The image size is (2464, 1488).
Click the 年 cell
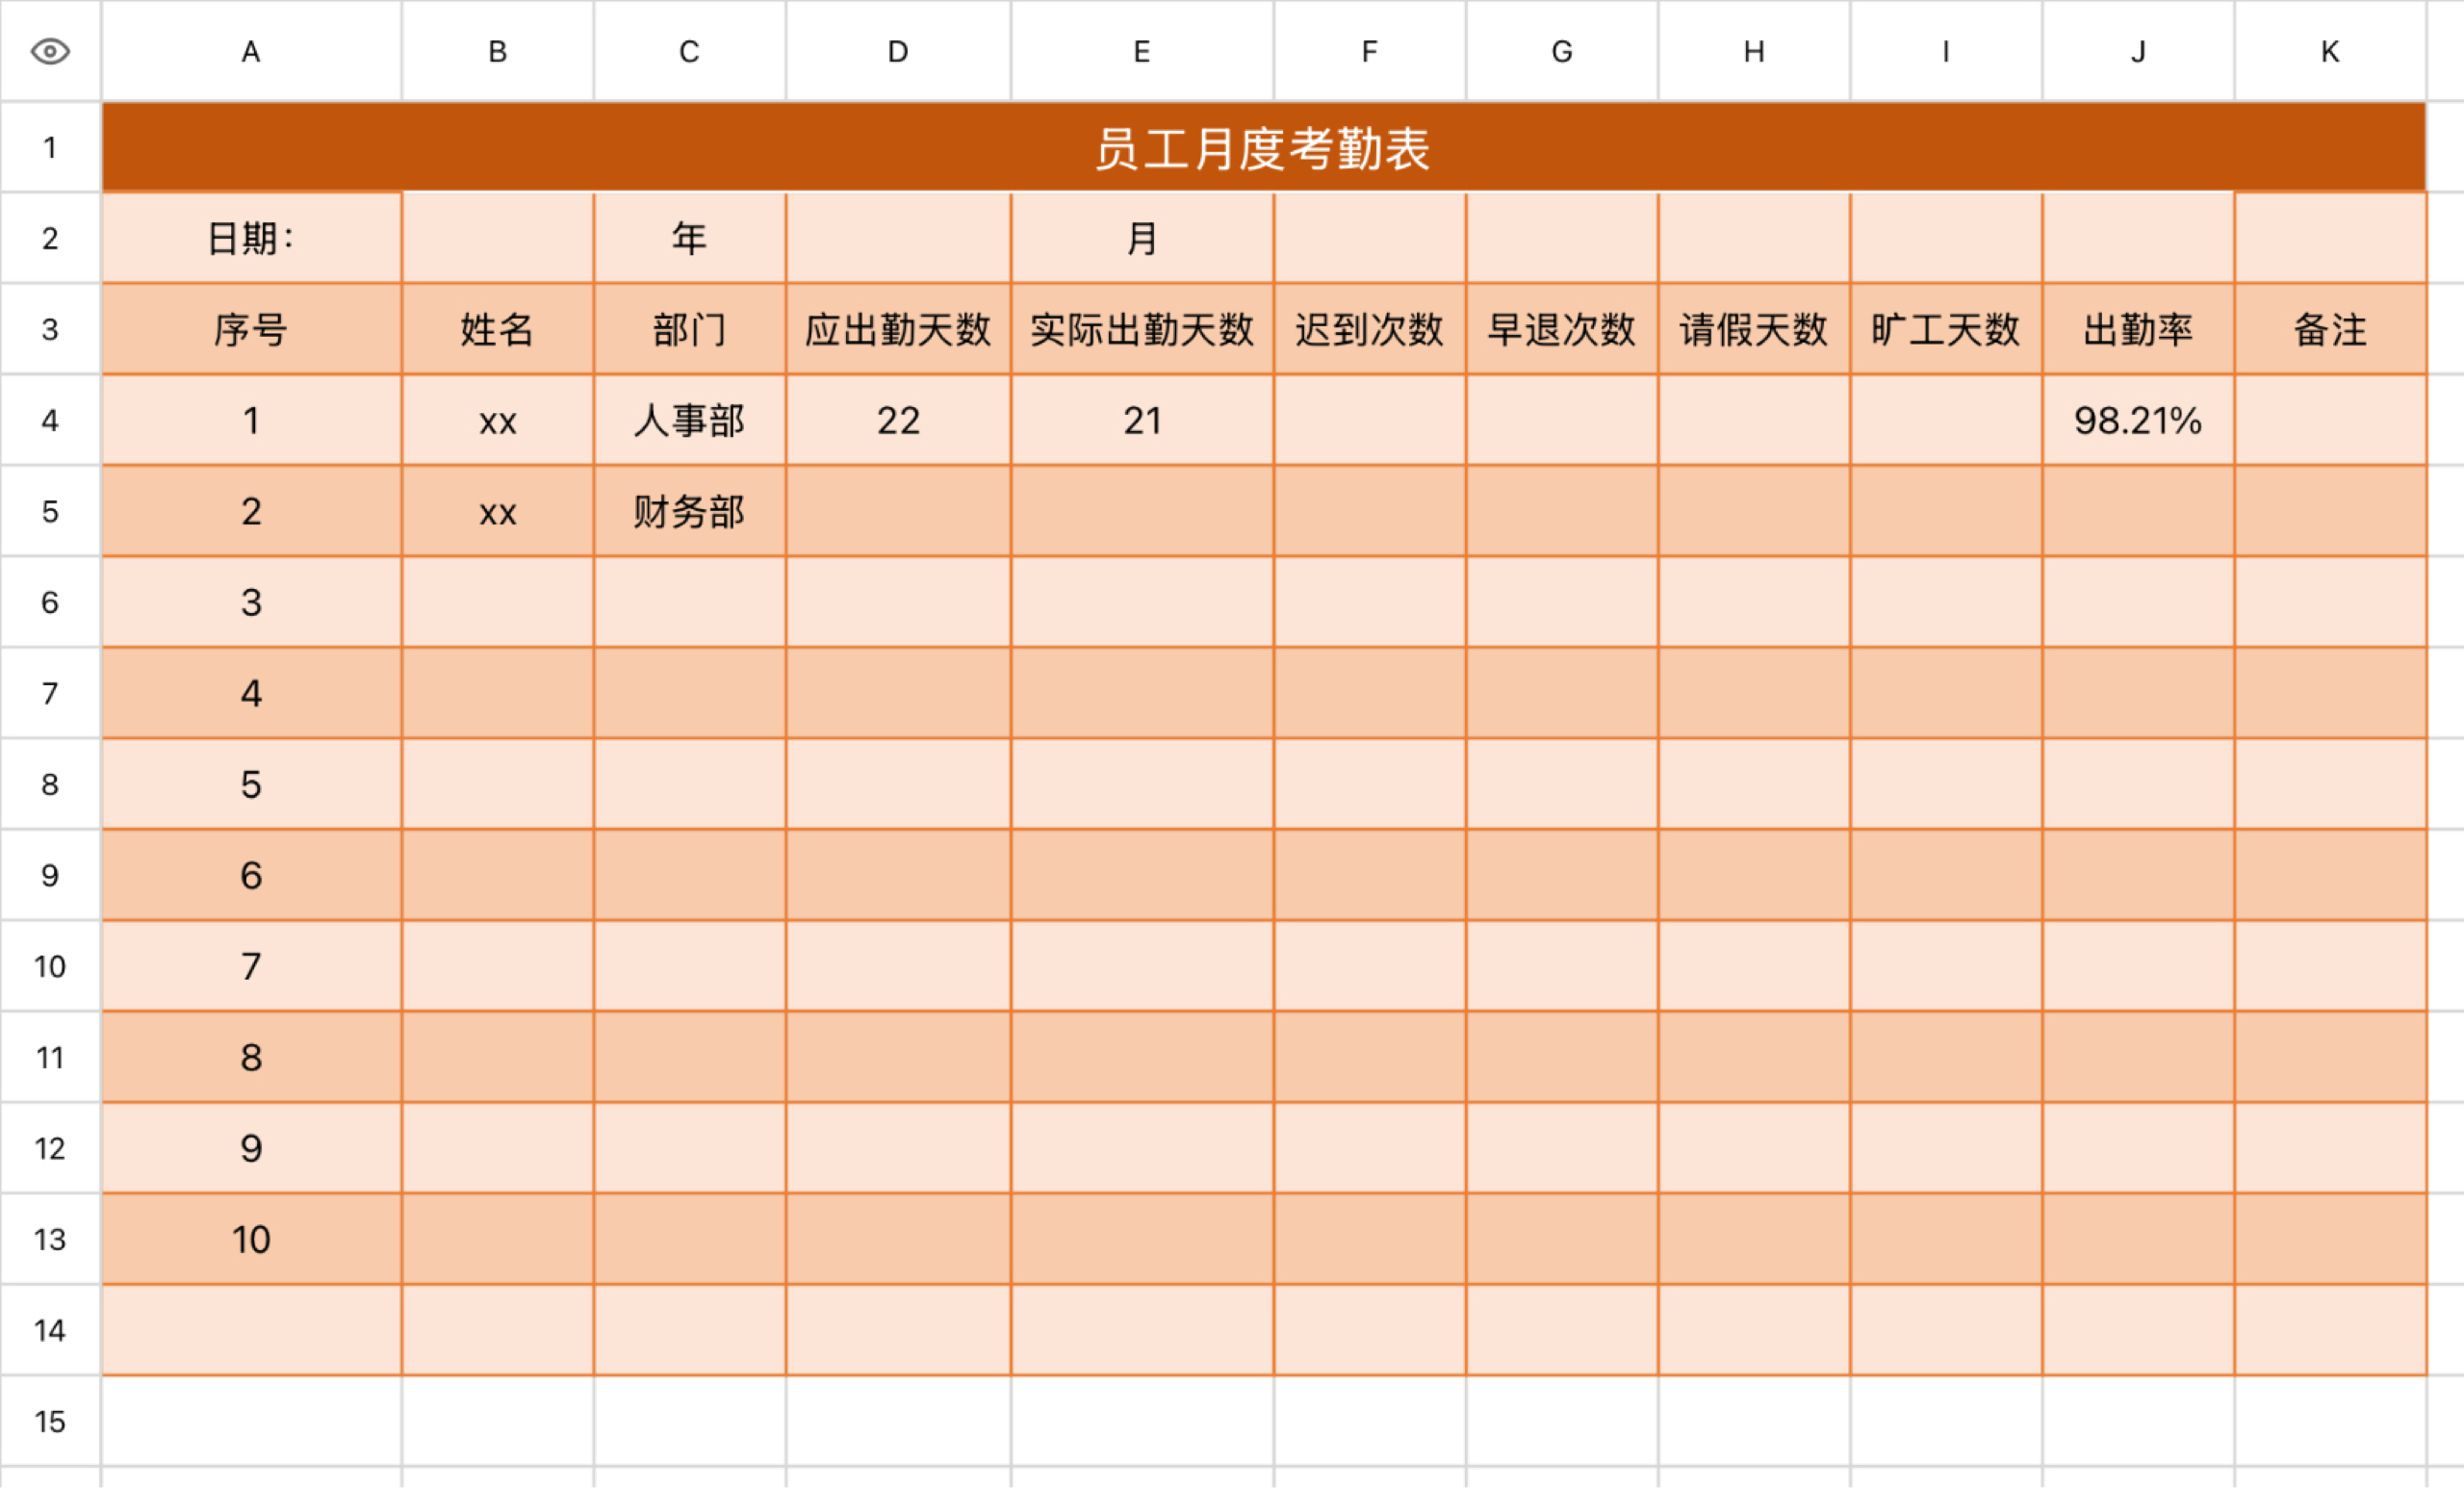tap(689, 238)
